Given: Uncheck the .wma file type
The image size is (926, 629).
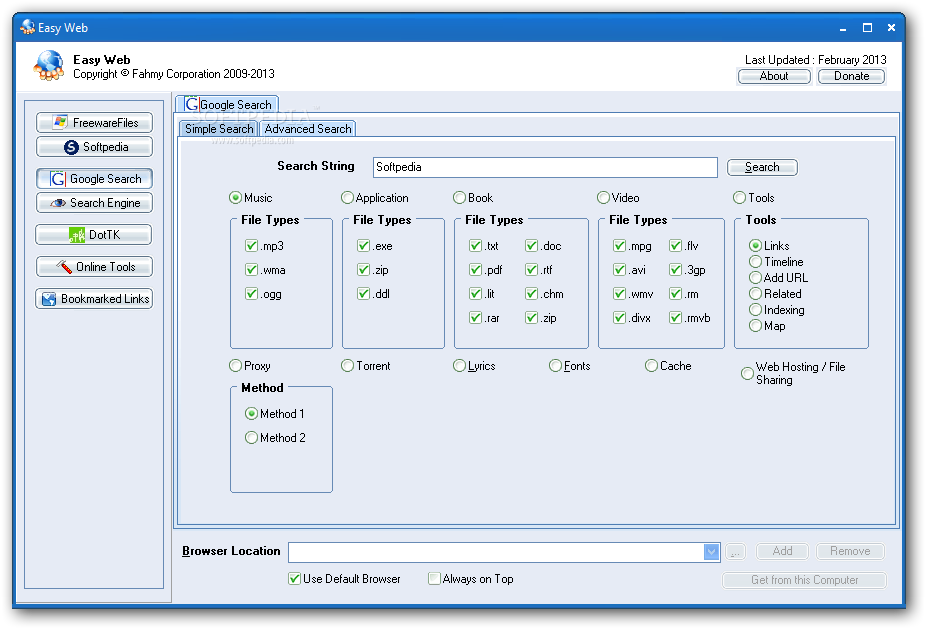Looking at the screenshot, I should pos(252,270).
